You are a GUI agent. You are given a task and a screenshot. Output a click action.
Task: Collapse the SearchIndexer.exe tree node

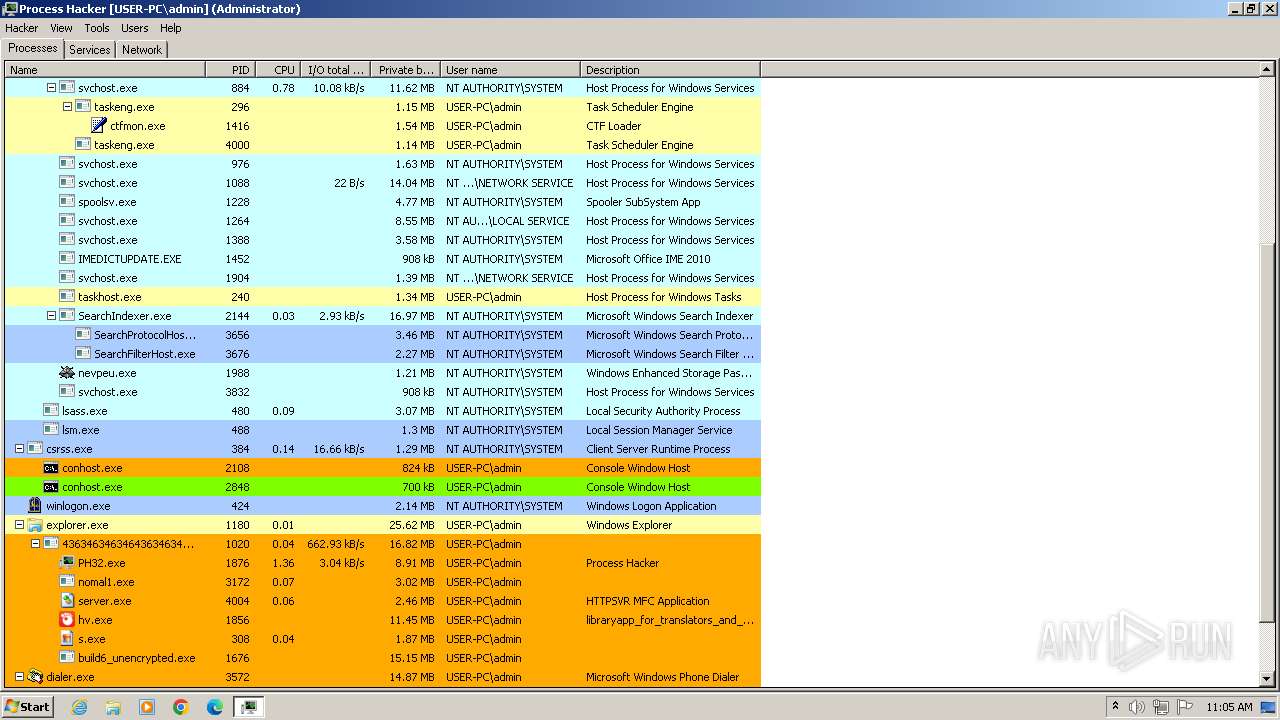click(51, 316)
